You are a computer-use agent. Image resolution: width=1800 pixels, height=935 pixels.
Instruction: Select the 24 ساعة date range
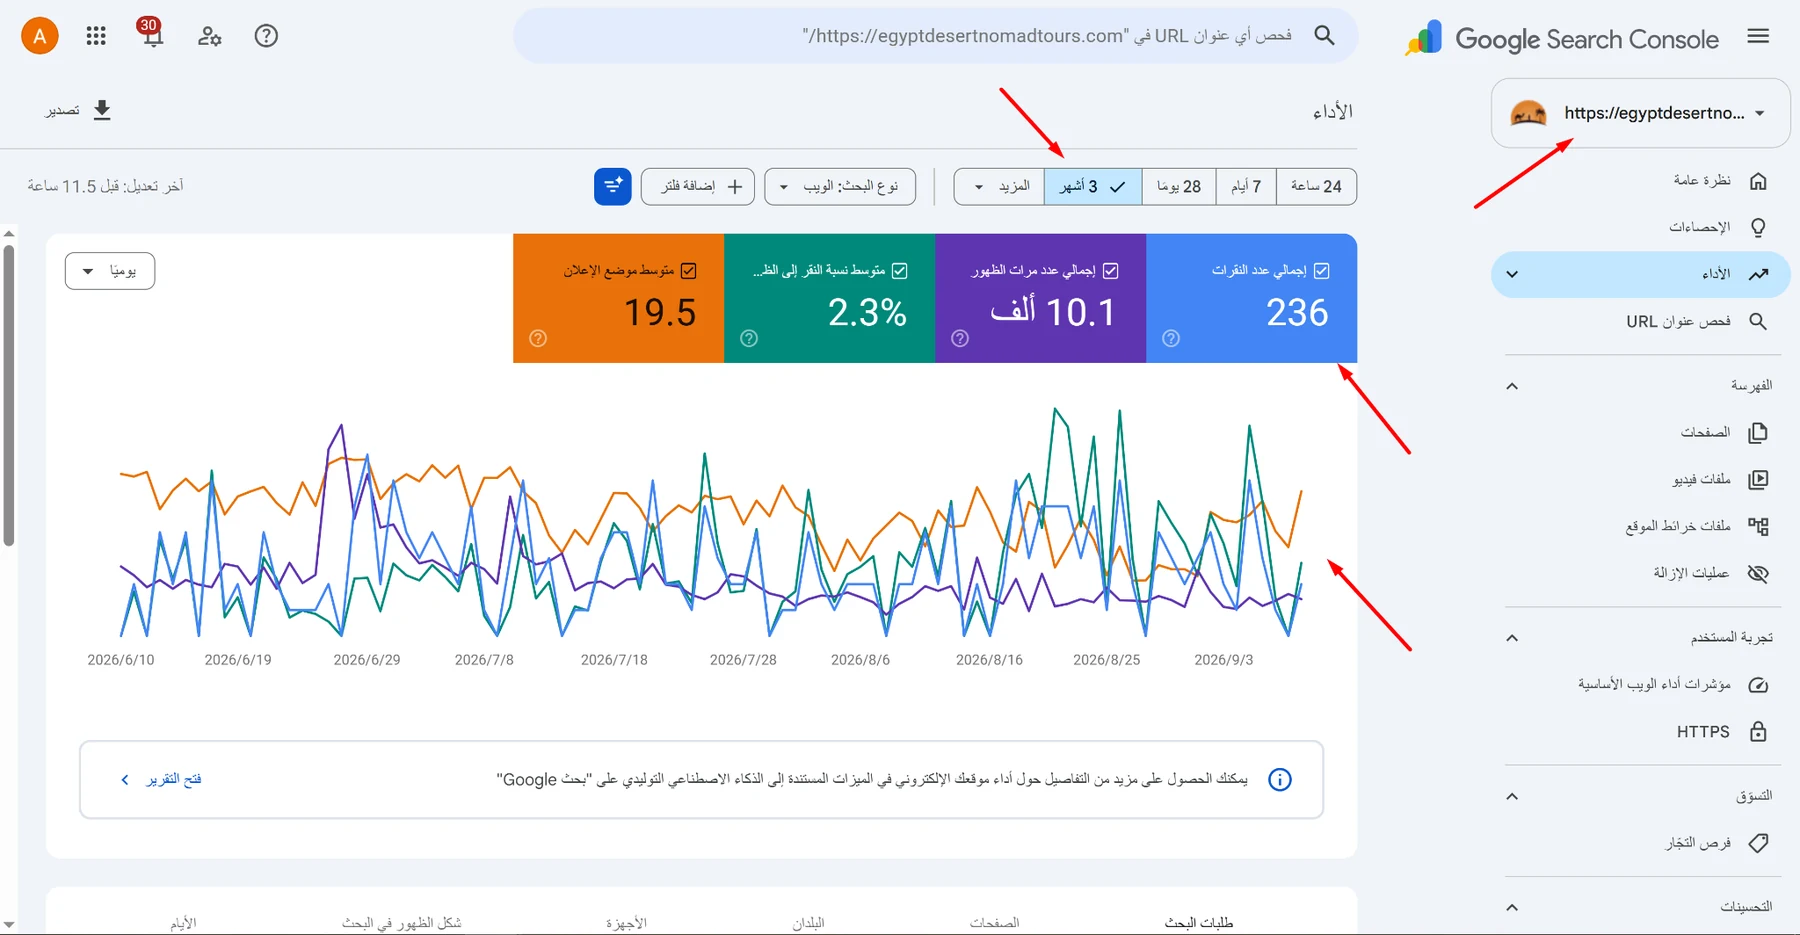1316,186
